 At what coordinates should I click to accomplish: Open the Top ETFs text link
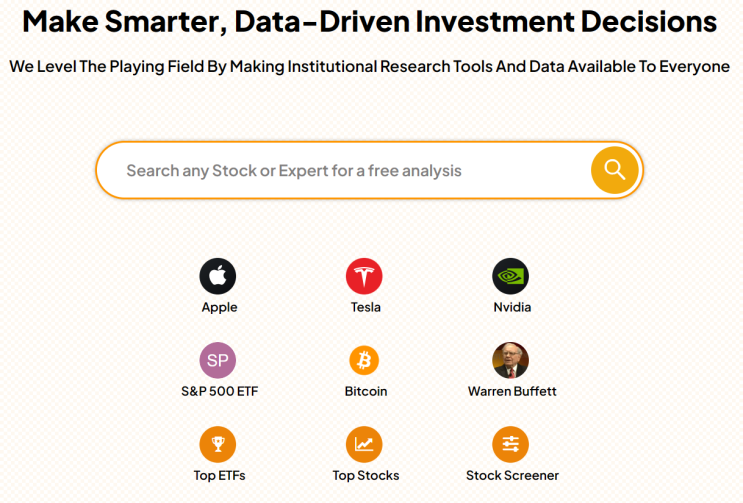tap(219, 475)
